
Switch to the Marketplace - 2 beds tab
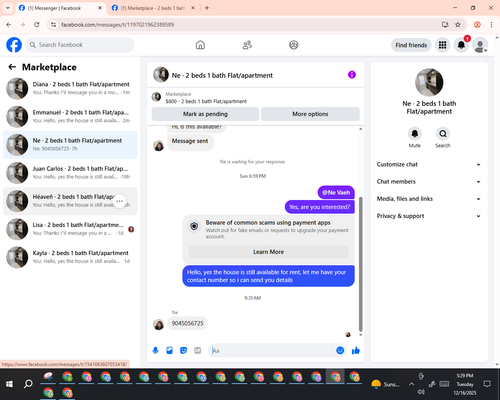(x=153, y=8)
